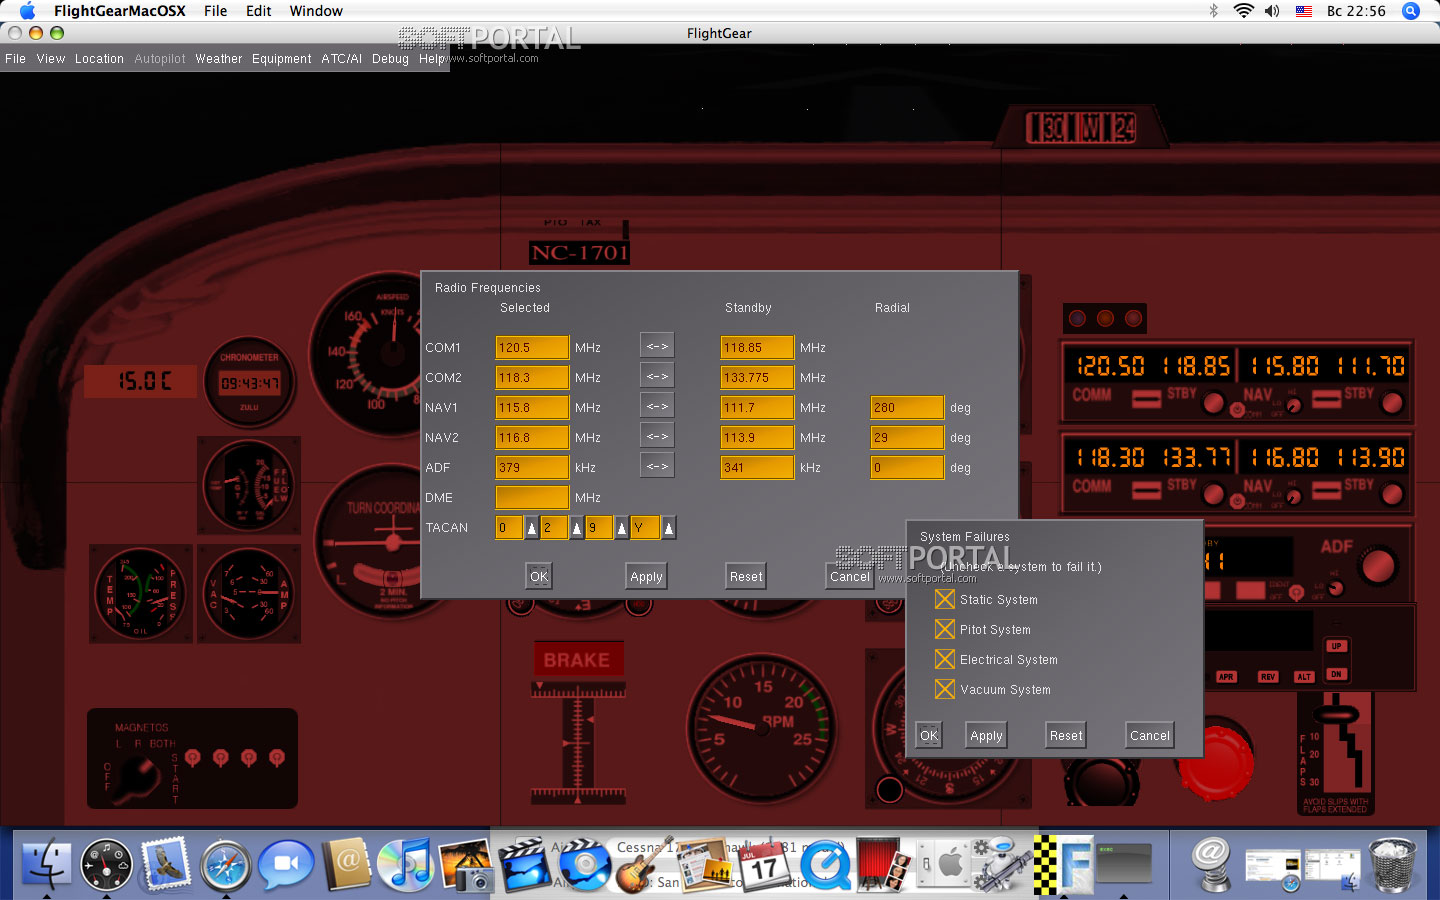
Task: Step the third TACAN digit arrow
Action: (622, 527)
